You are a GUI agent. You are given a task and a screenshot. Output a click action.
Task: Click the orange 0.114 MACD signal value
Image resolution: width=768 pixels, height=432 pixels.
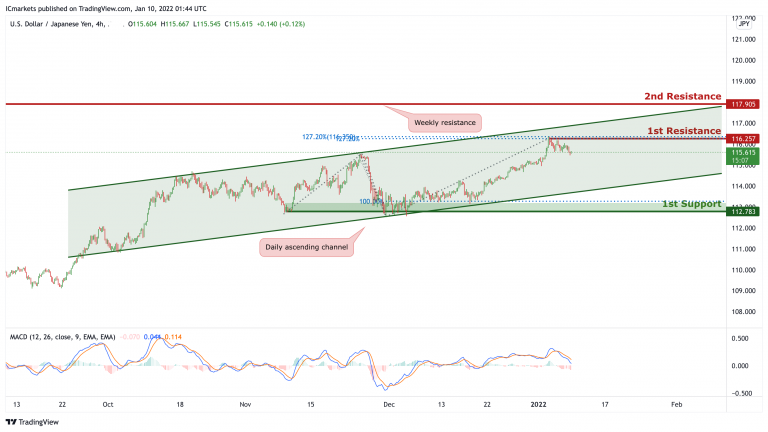point(173,337)
